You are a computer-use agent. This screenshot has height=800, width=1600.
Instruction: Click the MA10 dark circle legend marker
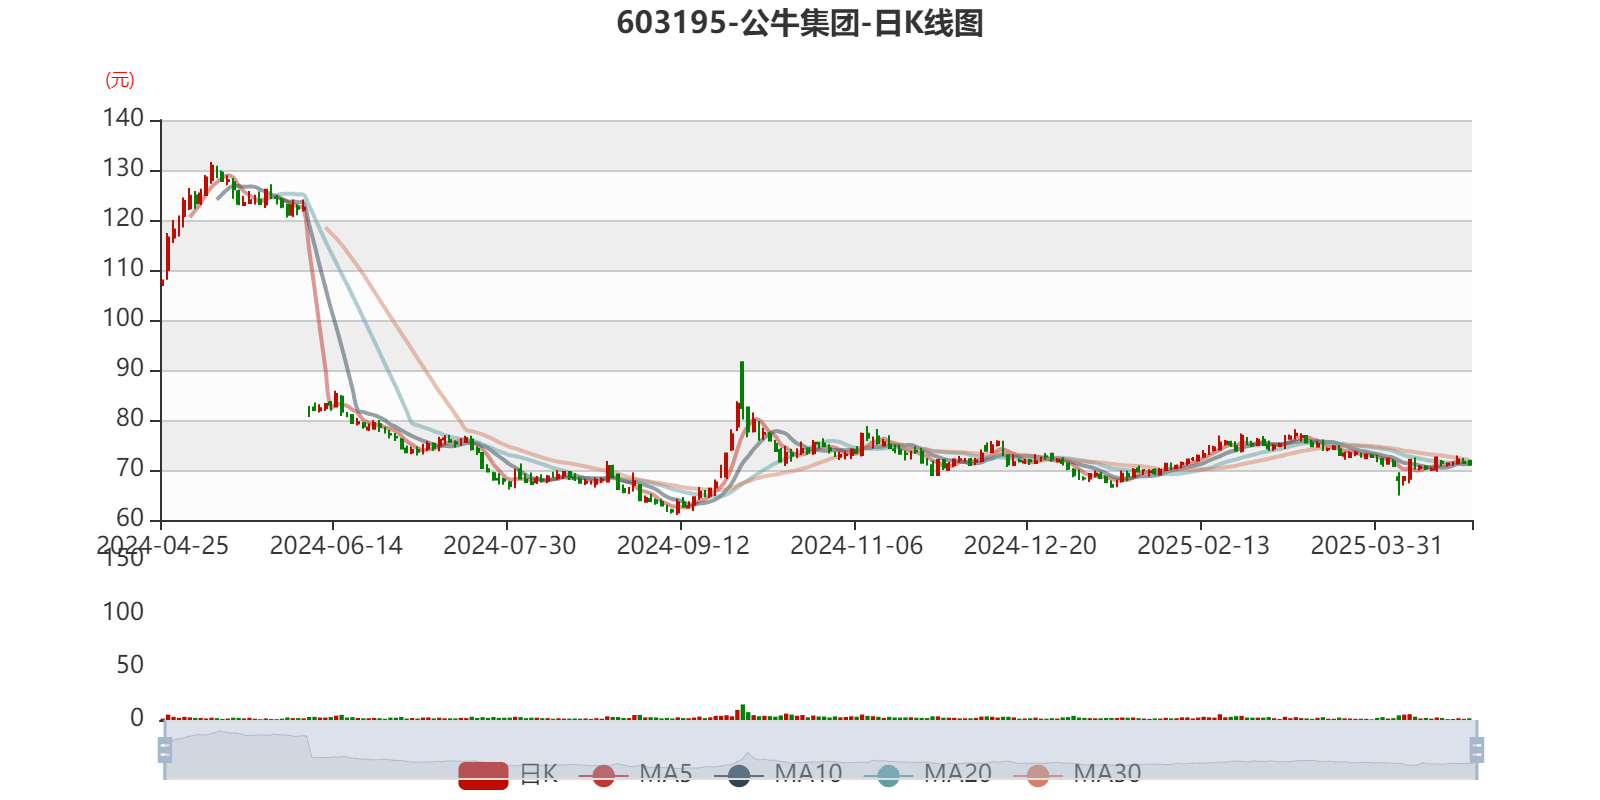tap(739, 775)
